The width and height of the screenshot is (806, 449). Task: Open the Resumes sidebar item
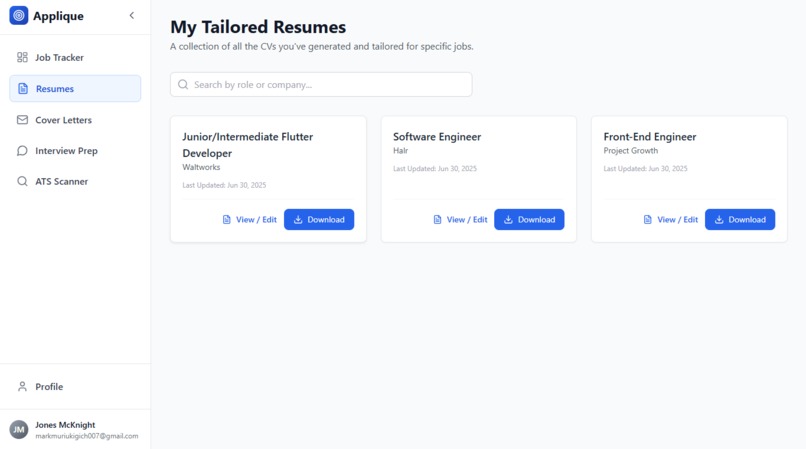75,88
